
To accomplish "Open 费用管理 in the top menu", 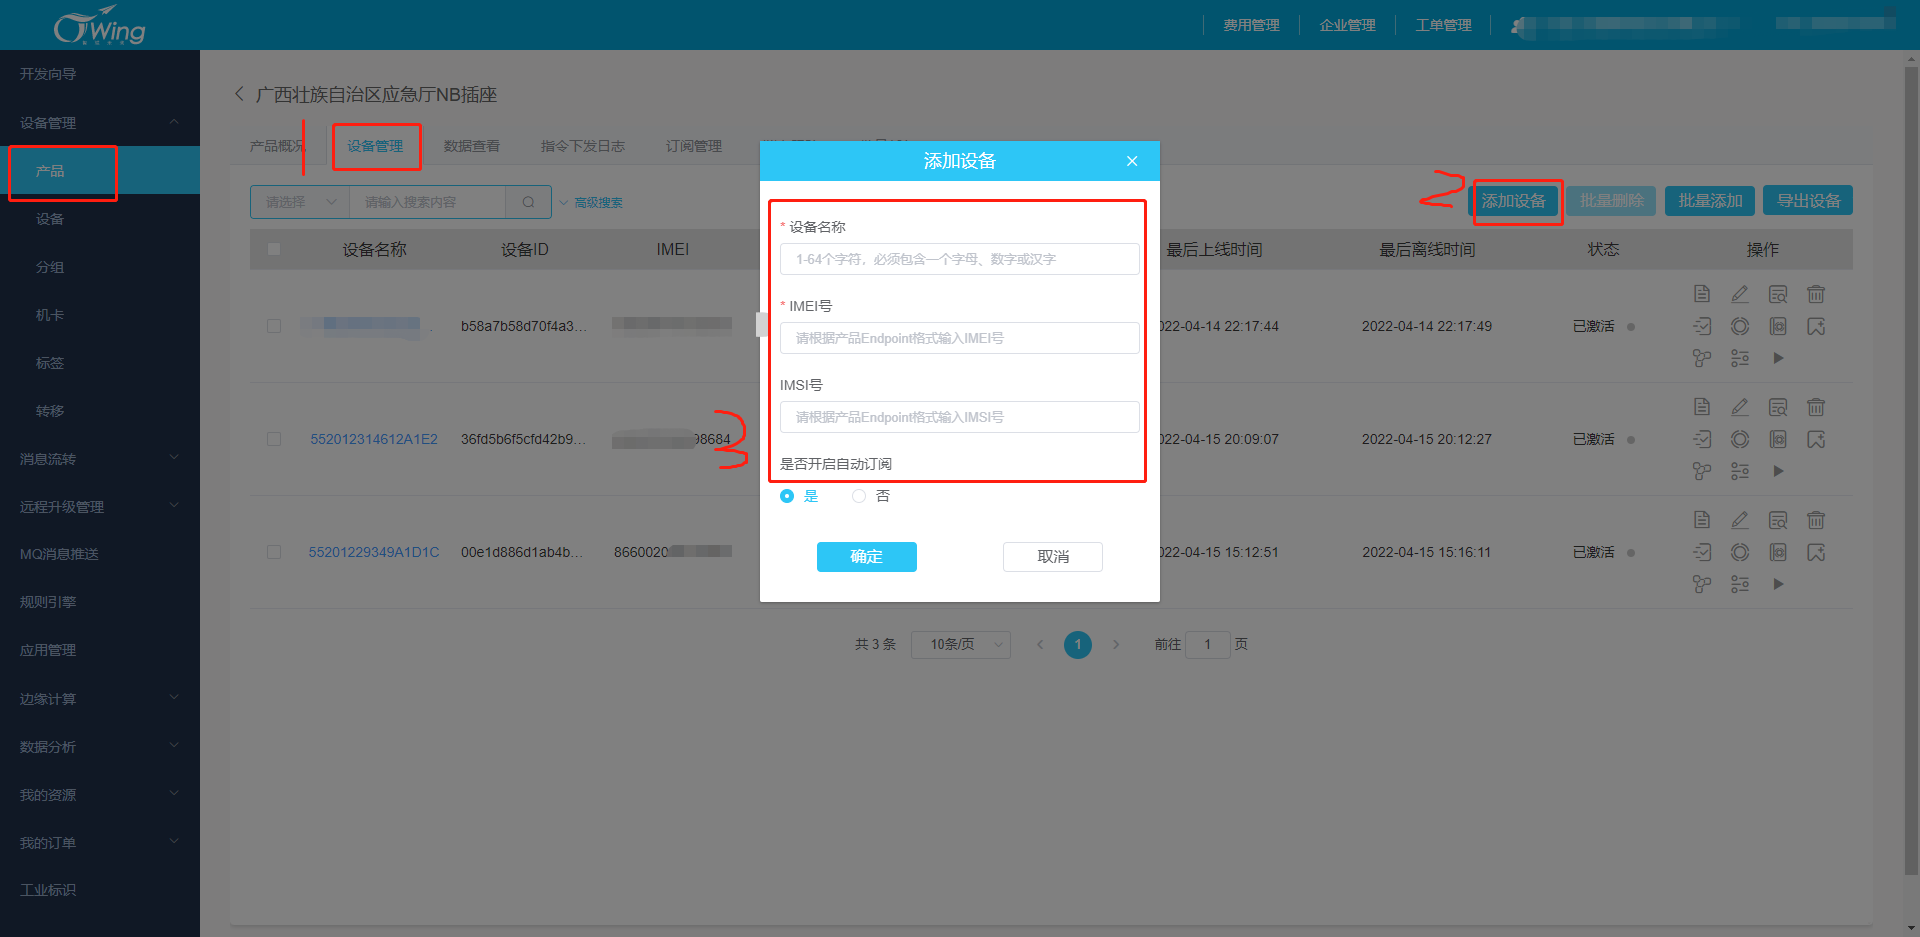I will pos(1251,25).
